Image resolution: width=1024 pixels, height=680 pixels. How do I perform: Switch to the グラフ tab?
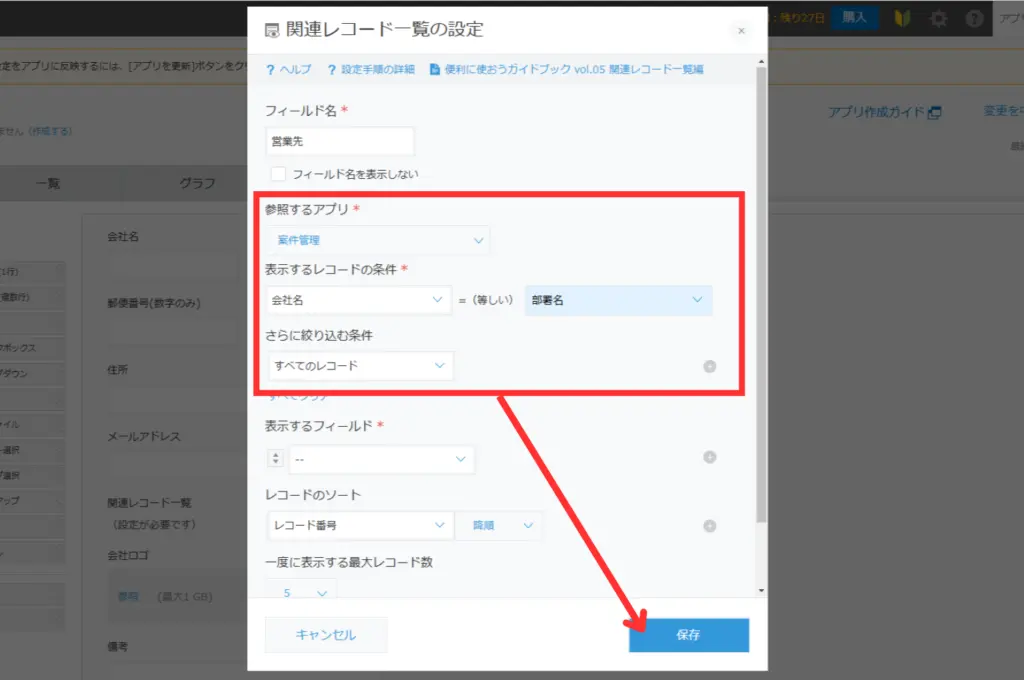click(197, 183)
